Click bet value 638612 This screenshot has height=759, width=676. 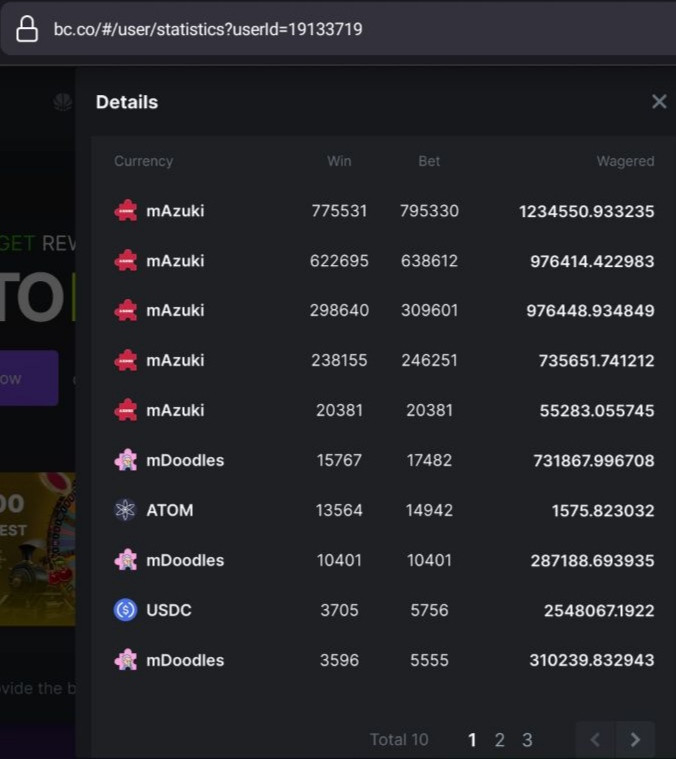429,261
